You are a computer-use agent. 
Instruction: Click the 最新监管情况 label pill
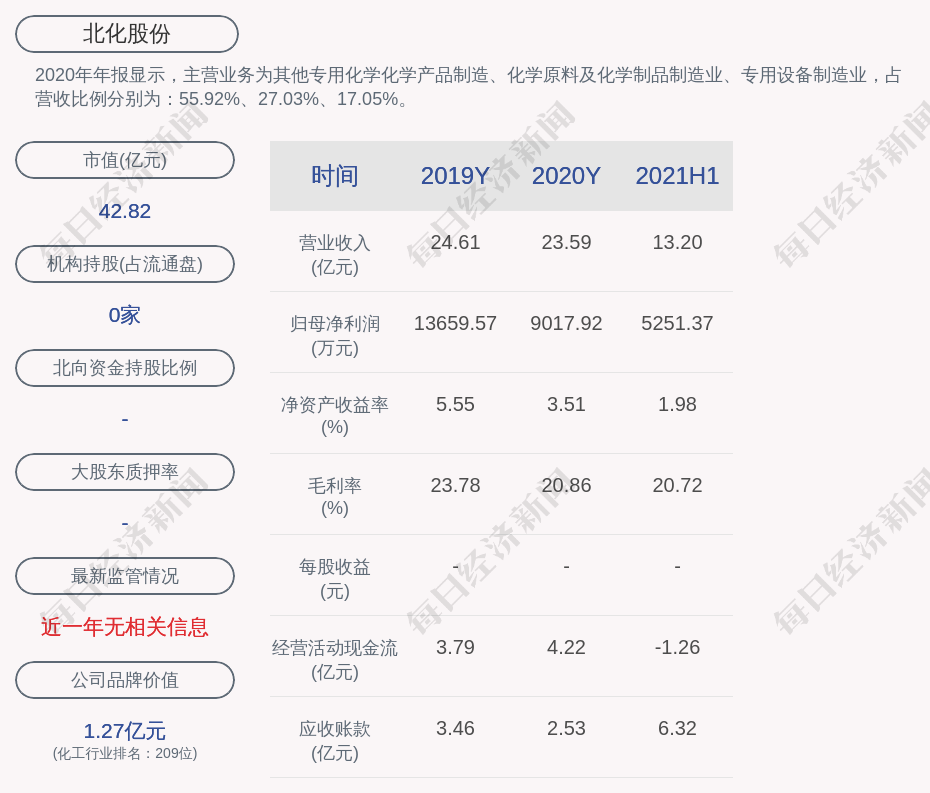pos(125,576)
